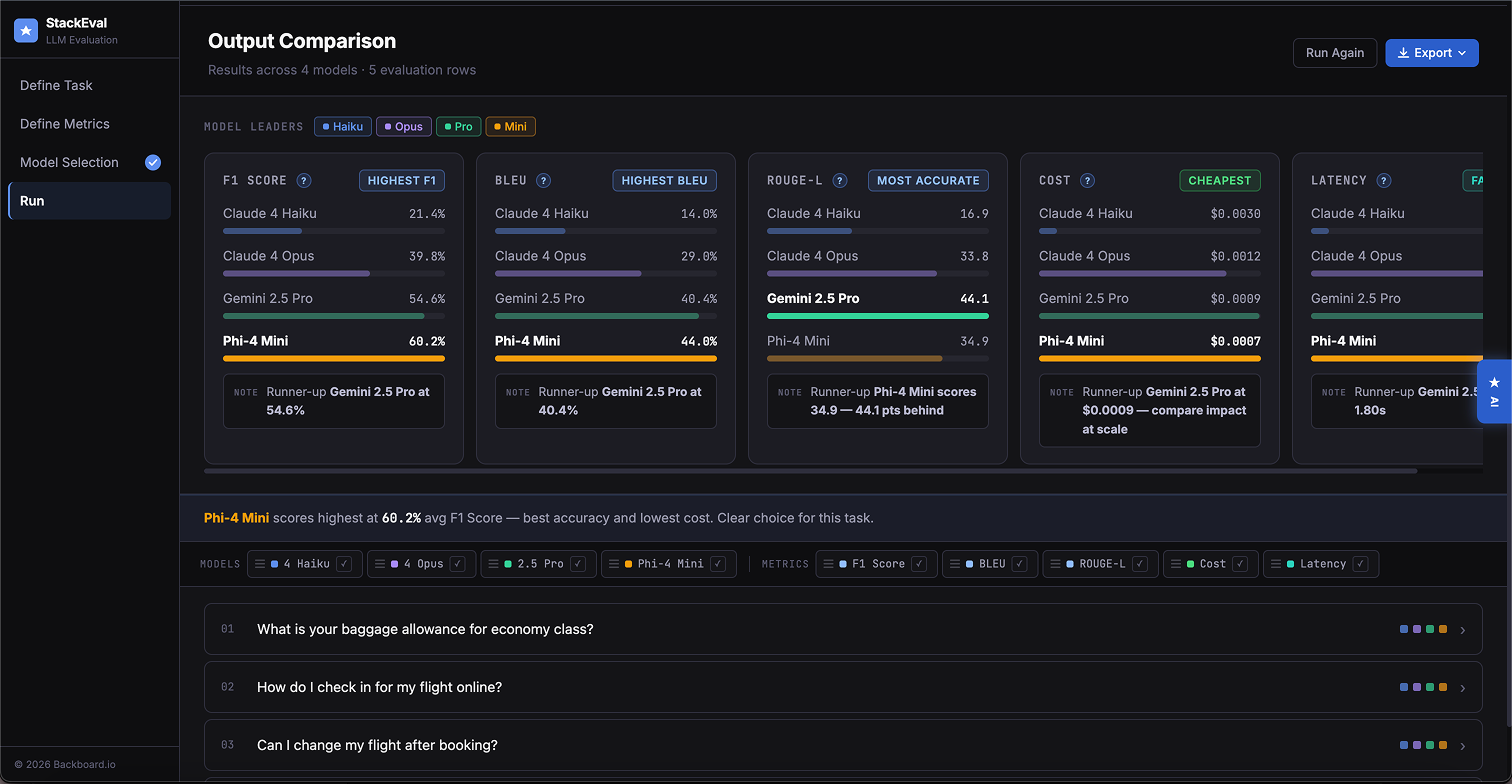Screen dimensions: 1512x784
Task: Select the Opus model leader chip
Action: pos(404,127)
